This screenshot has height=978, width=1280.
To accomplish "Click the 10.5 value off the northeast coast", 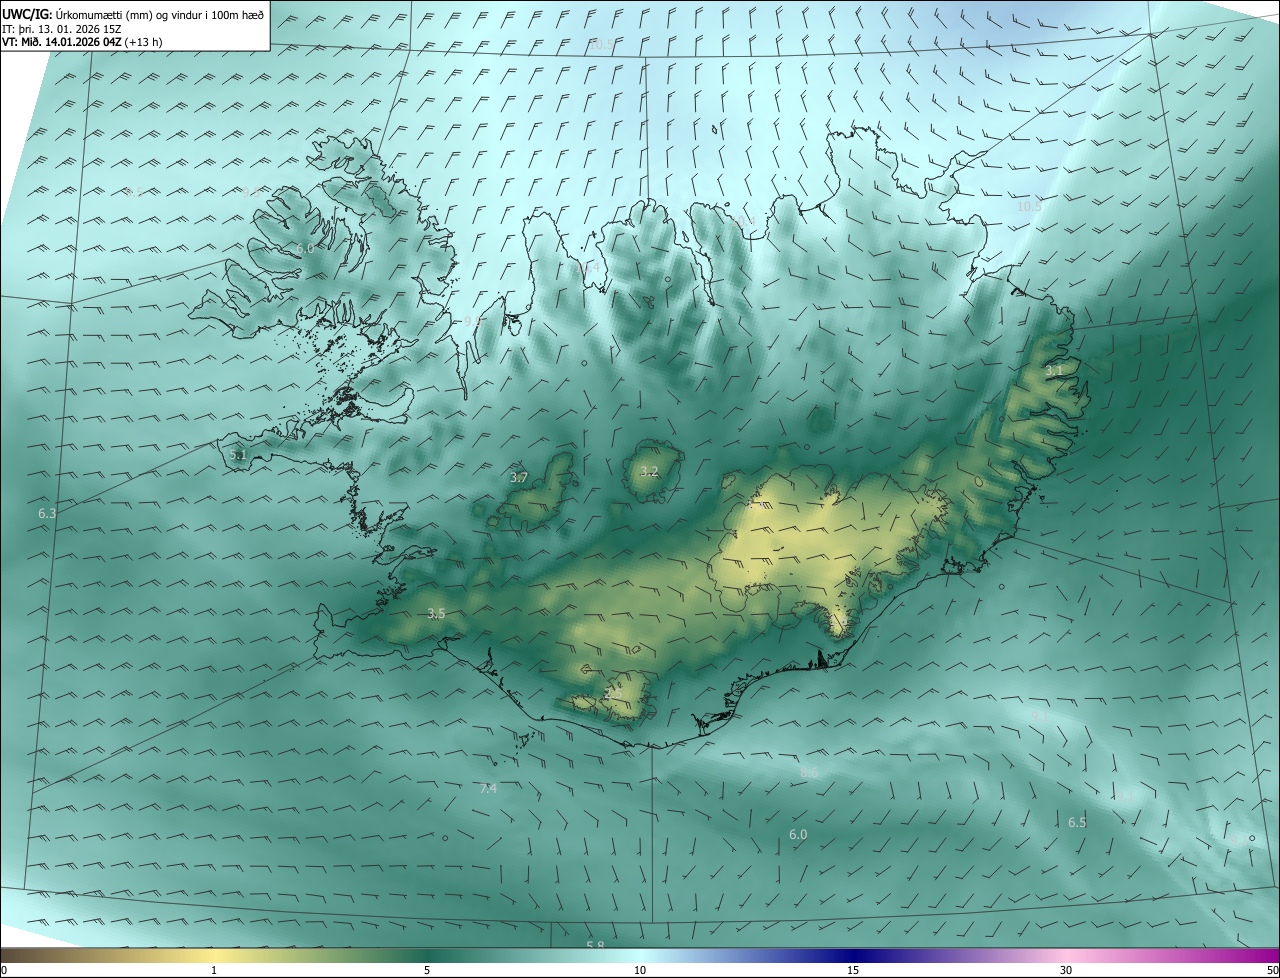I will tap(1029, 207).
